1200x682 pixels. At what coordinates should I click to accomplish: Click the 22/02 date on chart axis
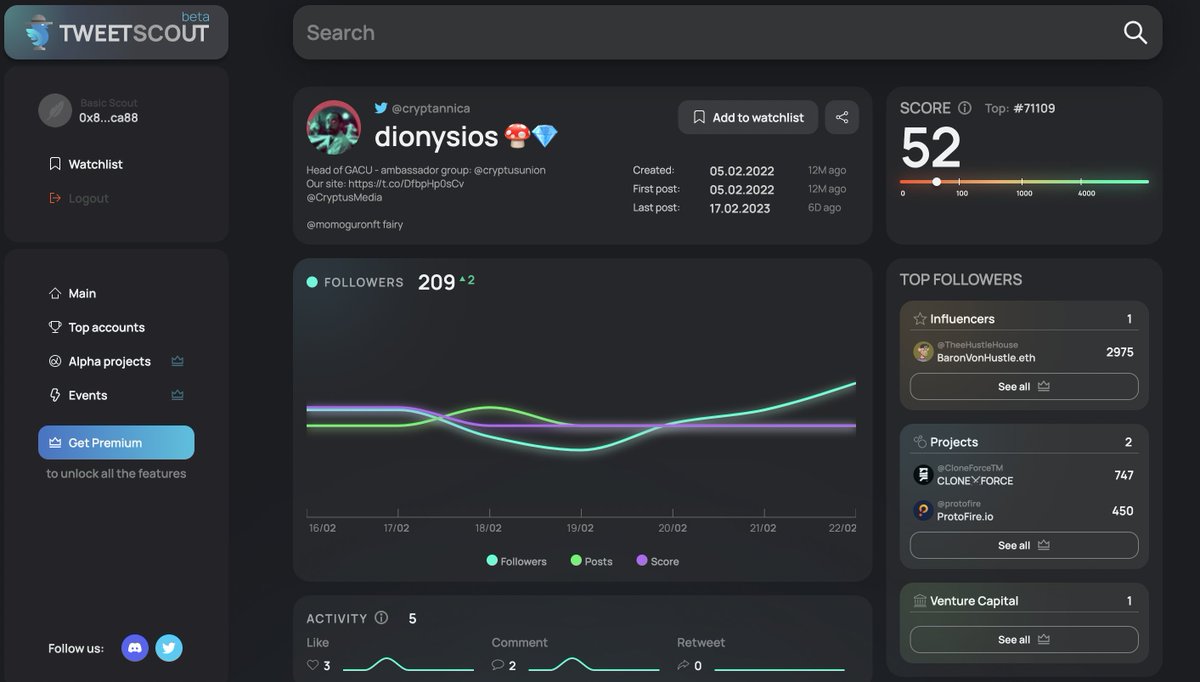point(843,528)
